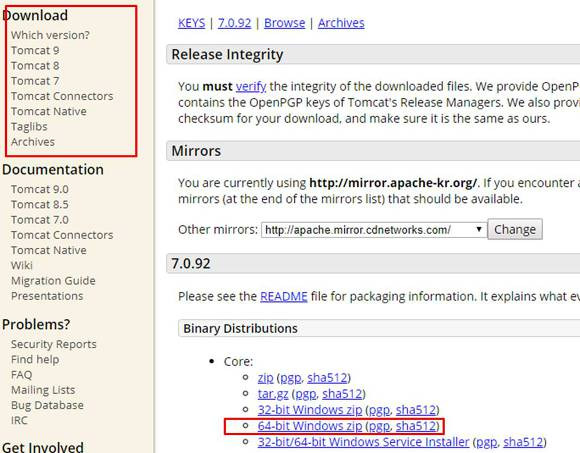The width and height of the screenshot is (580, 453).
Task: Open the FAQ sidebar link
Action: [x=21, y=375]
